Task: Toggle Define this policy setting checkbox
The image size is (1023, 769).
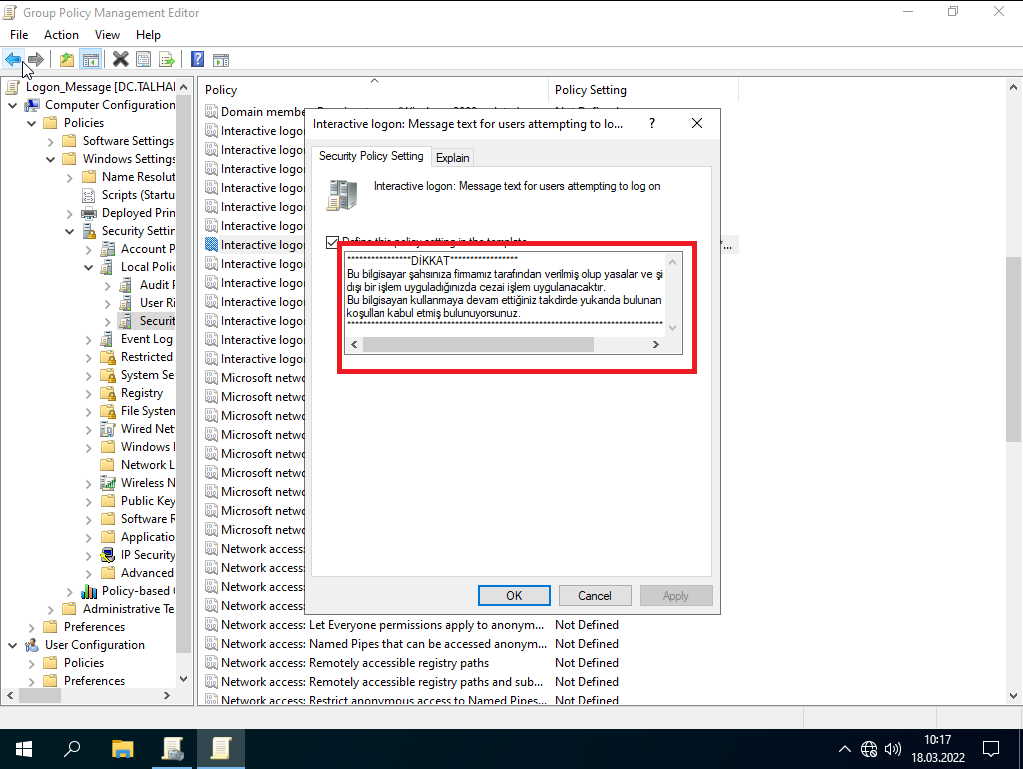Action: [x=333, y=243]
